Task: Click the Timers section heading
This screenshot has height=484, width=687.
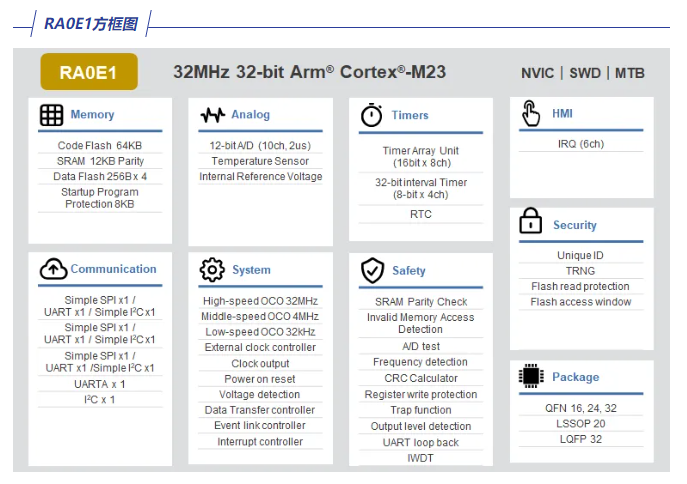Action: pos(410,115)
